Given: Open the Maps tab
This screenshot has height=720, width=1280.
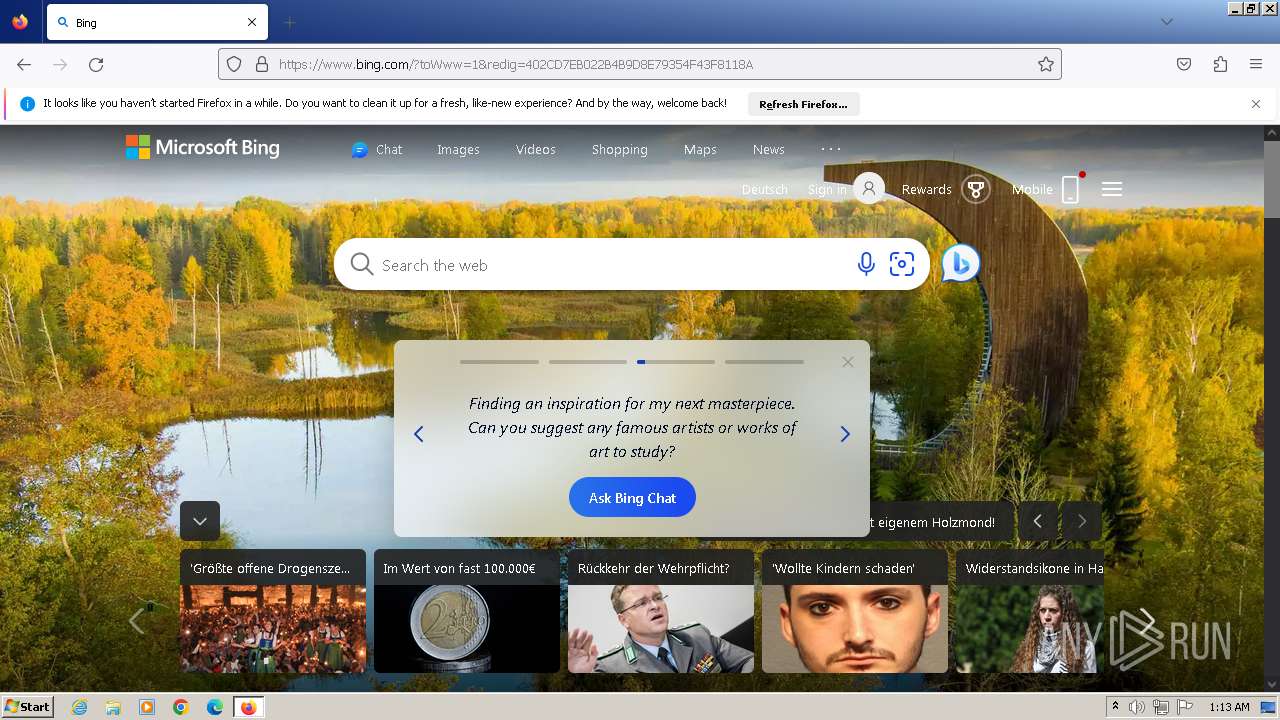Looking at the screenshot, I should (700, 149).
